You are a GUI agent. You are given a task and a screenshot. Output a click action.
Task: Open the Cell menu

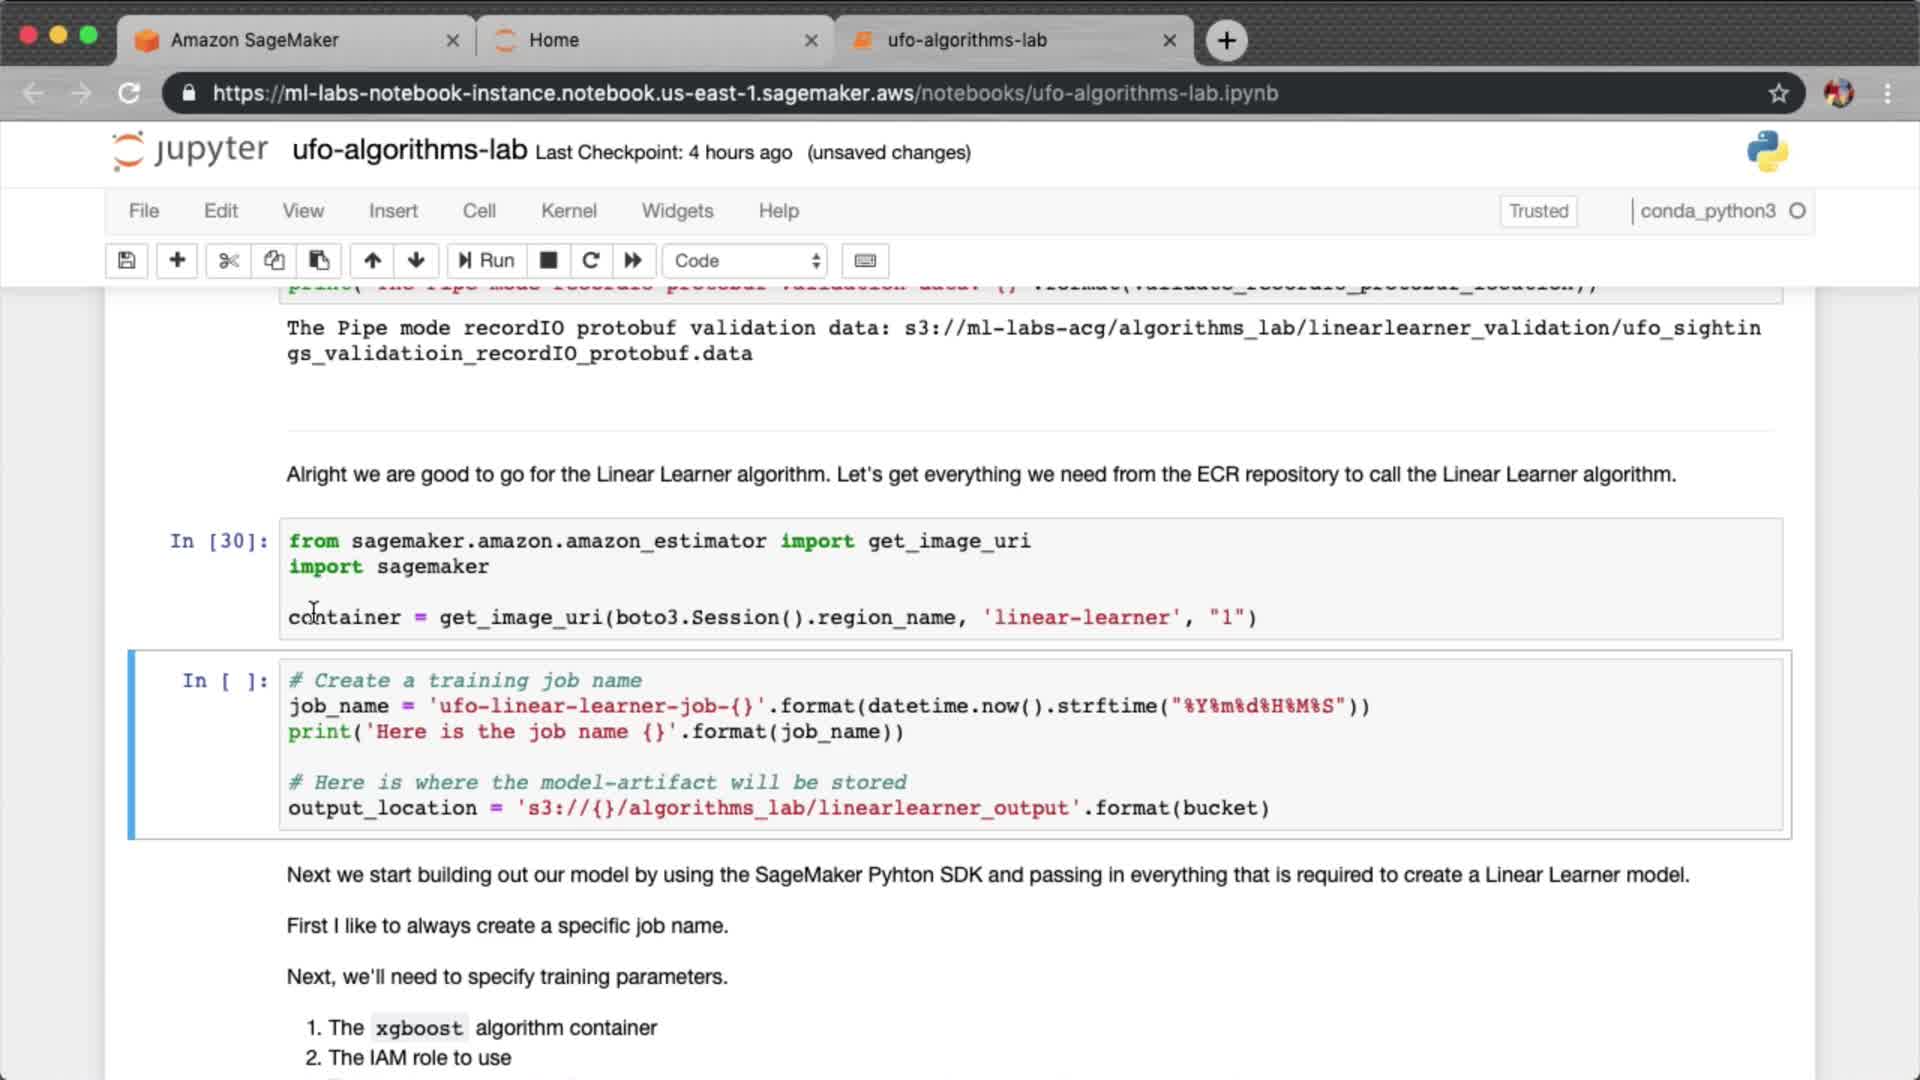[x=478, y=211]
